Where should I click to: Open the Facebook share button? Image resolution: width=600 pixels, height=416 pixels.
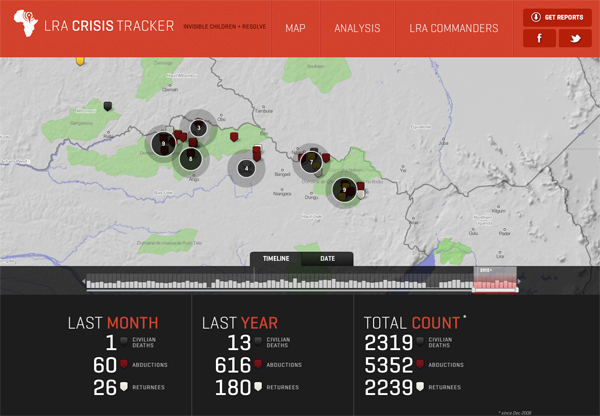(x=541, y=39)
